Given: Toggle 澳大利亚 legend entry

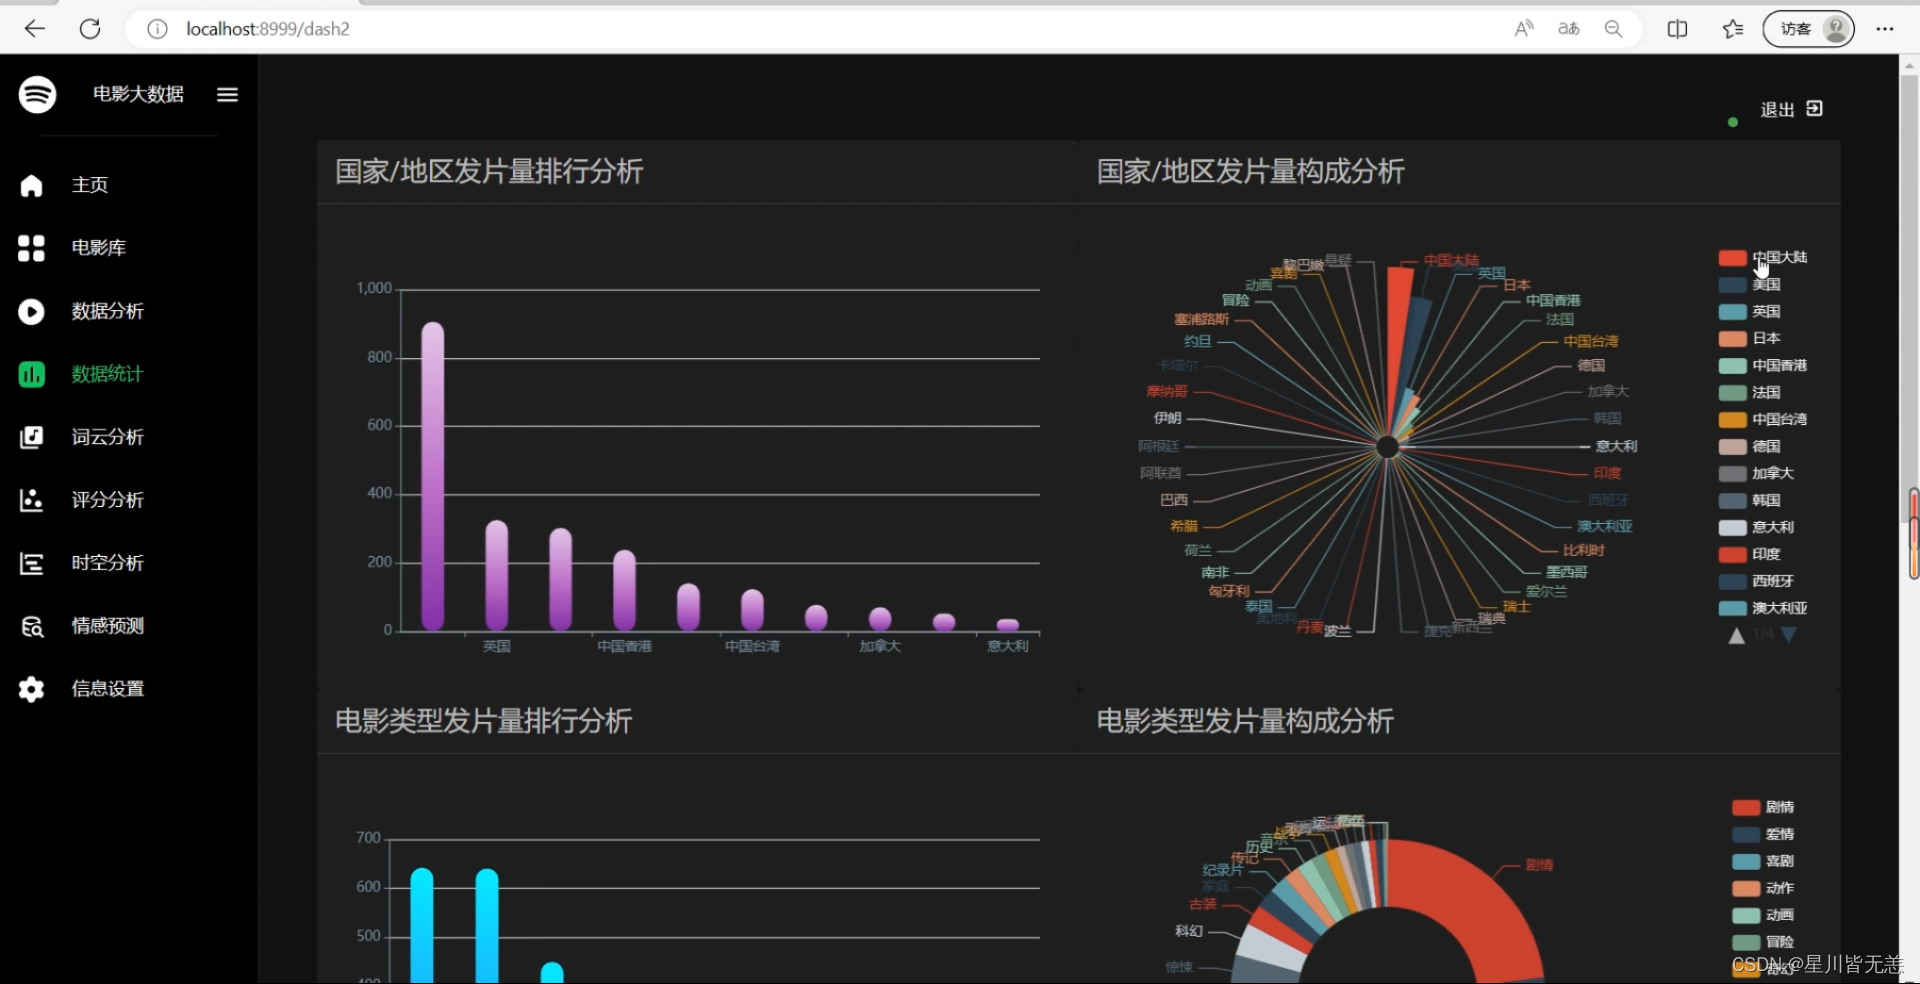Looking at the screenshot, I should click(x=1763, y=609).
